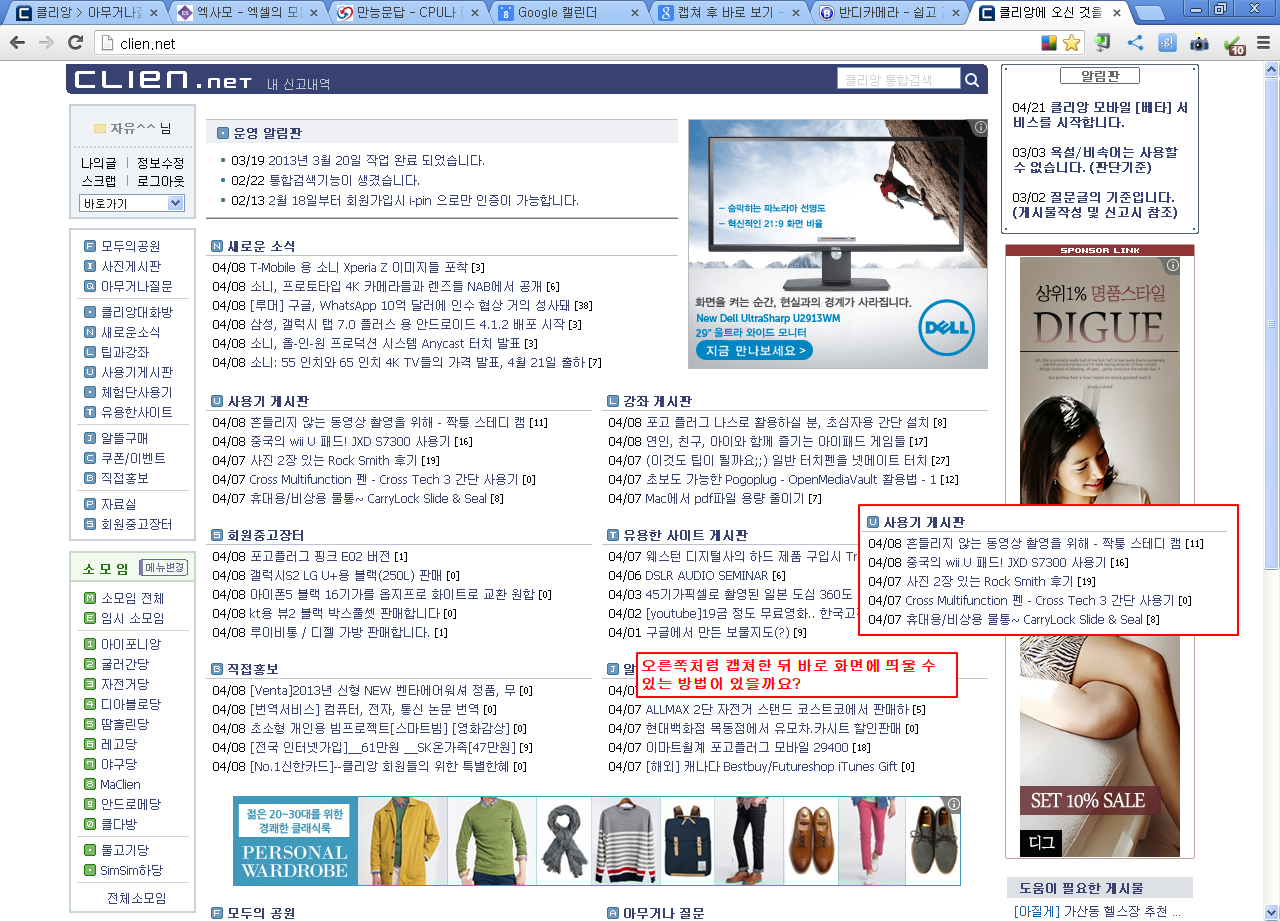Open '[아질게] 가산동 헬스장 추천' post
The width and height of the screenshot is (1280, 922).
pyautogui.click(x=1097, y=911)
